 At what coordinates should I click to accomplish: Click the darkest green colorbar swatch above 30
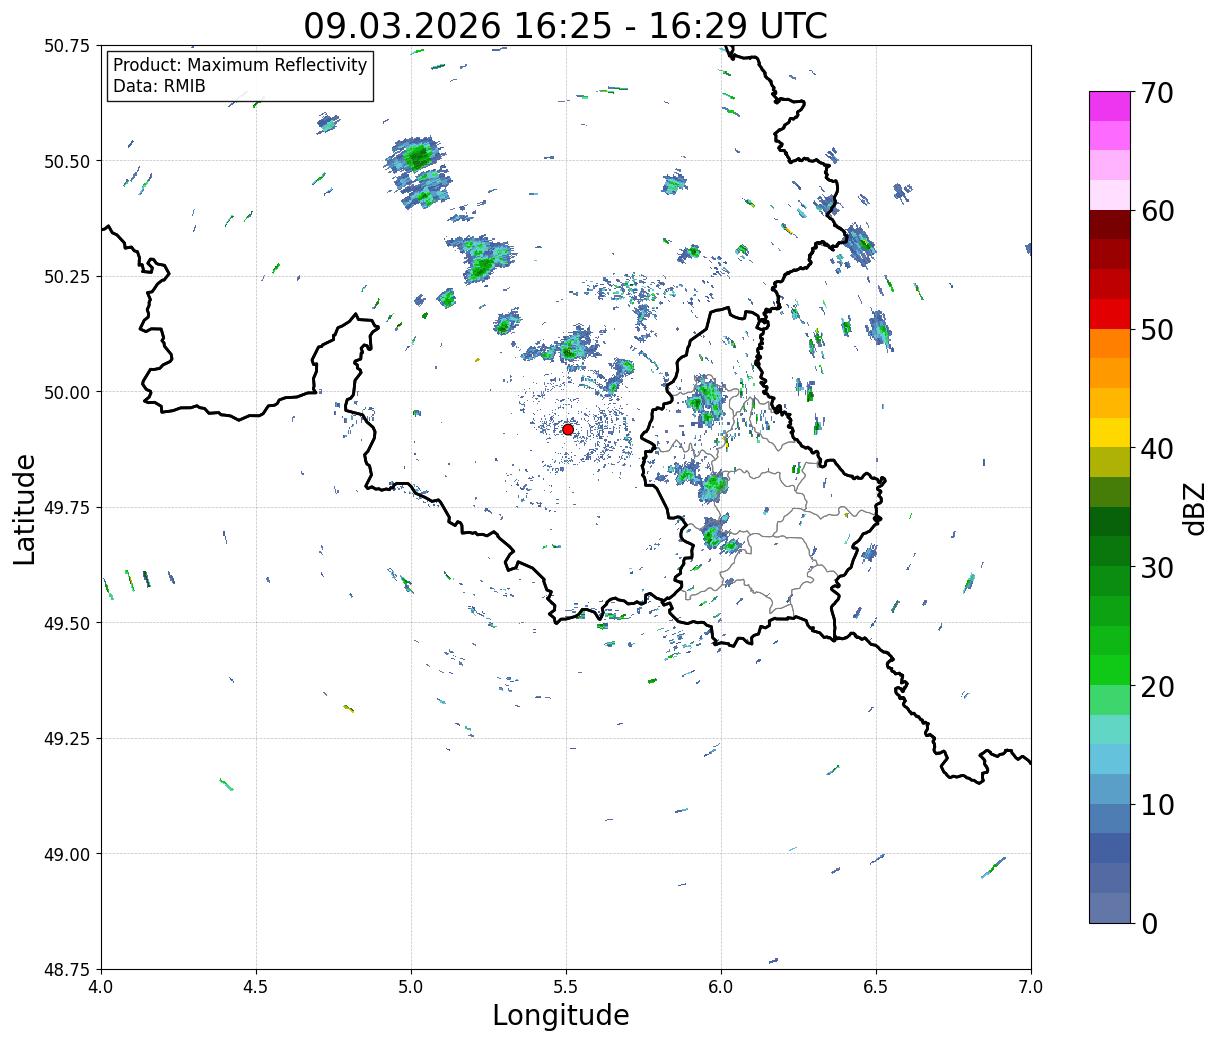[1110, 522]
